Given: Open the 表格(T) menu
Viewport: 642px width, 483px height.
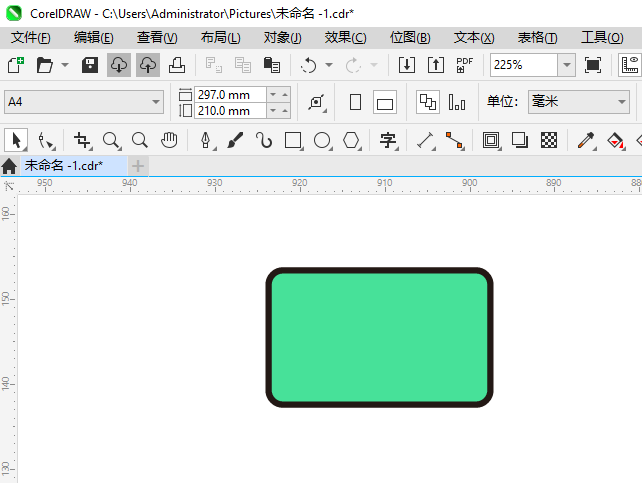Looking at the screenshot, I should coord(538,38).
